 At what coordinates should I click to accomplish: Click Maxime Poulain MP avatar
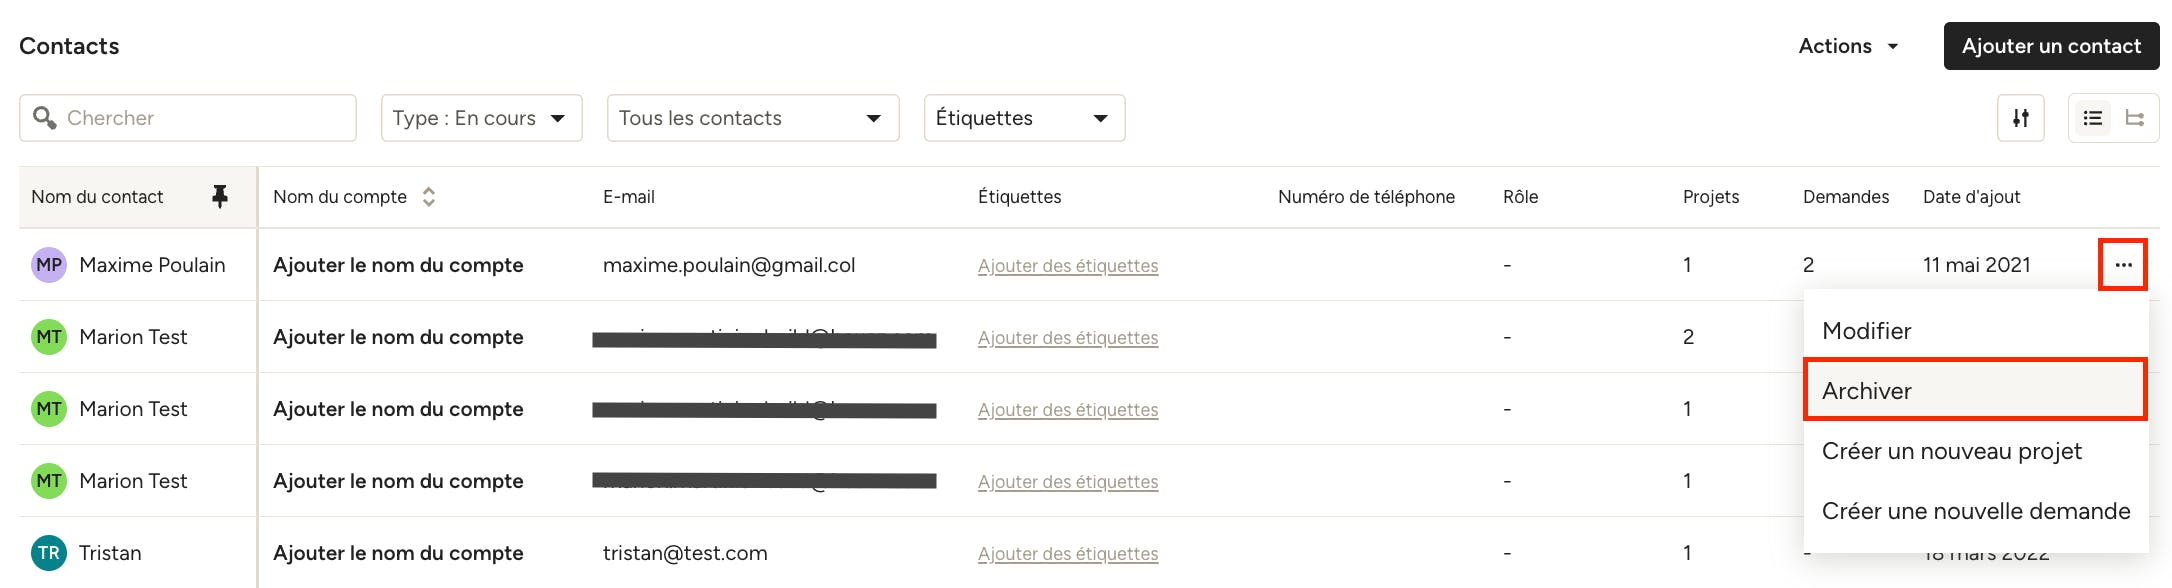click(x=49, y=265)
